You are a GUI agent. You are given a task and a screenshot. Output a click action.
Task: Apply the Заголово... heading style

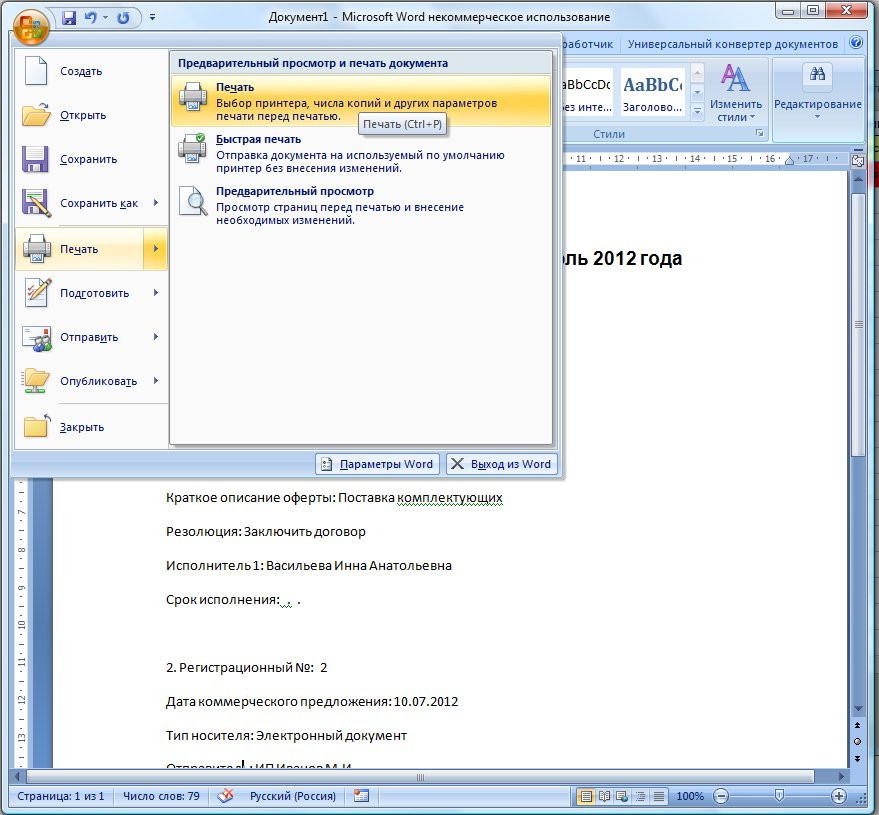[653, 93]
